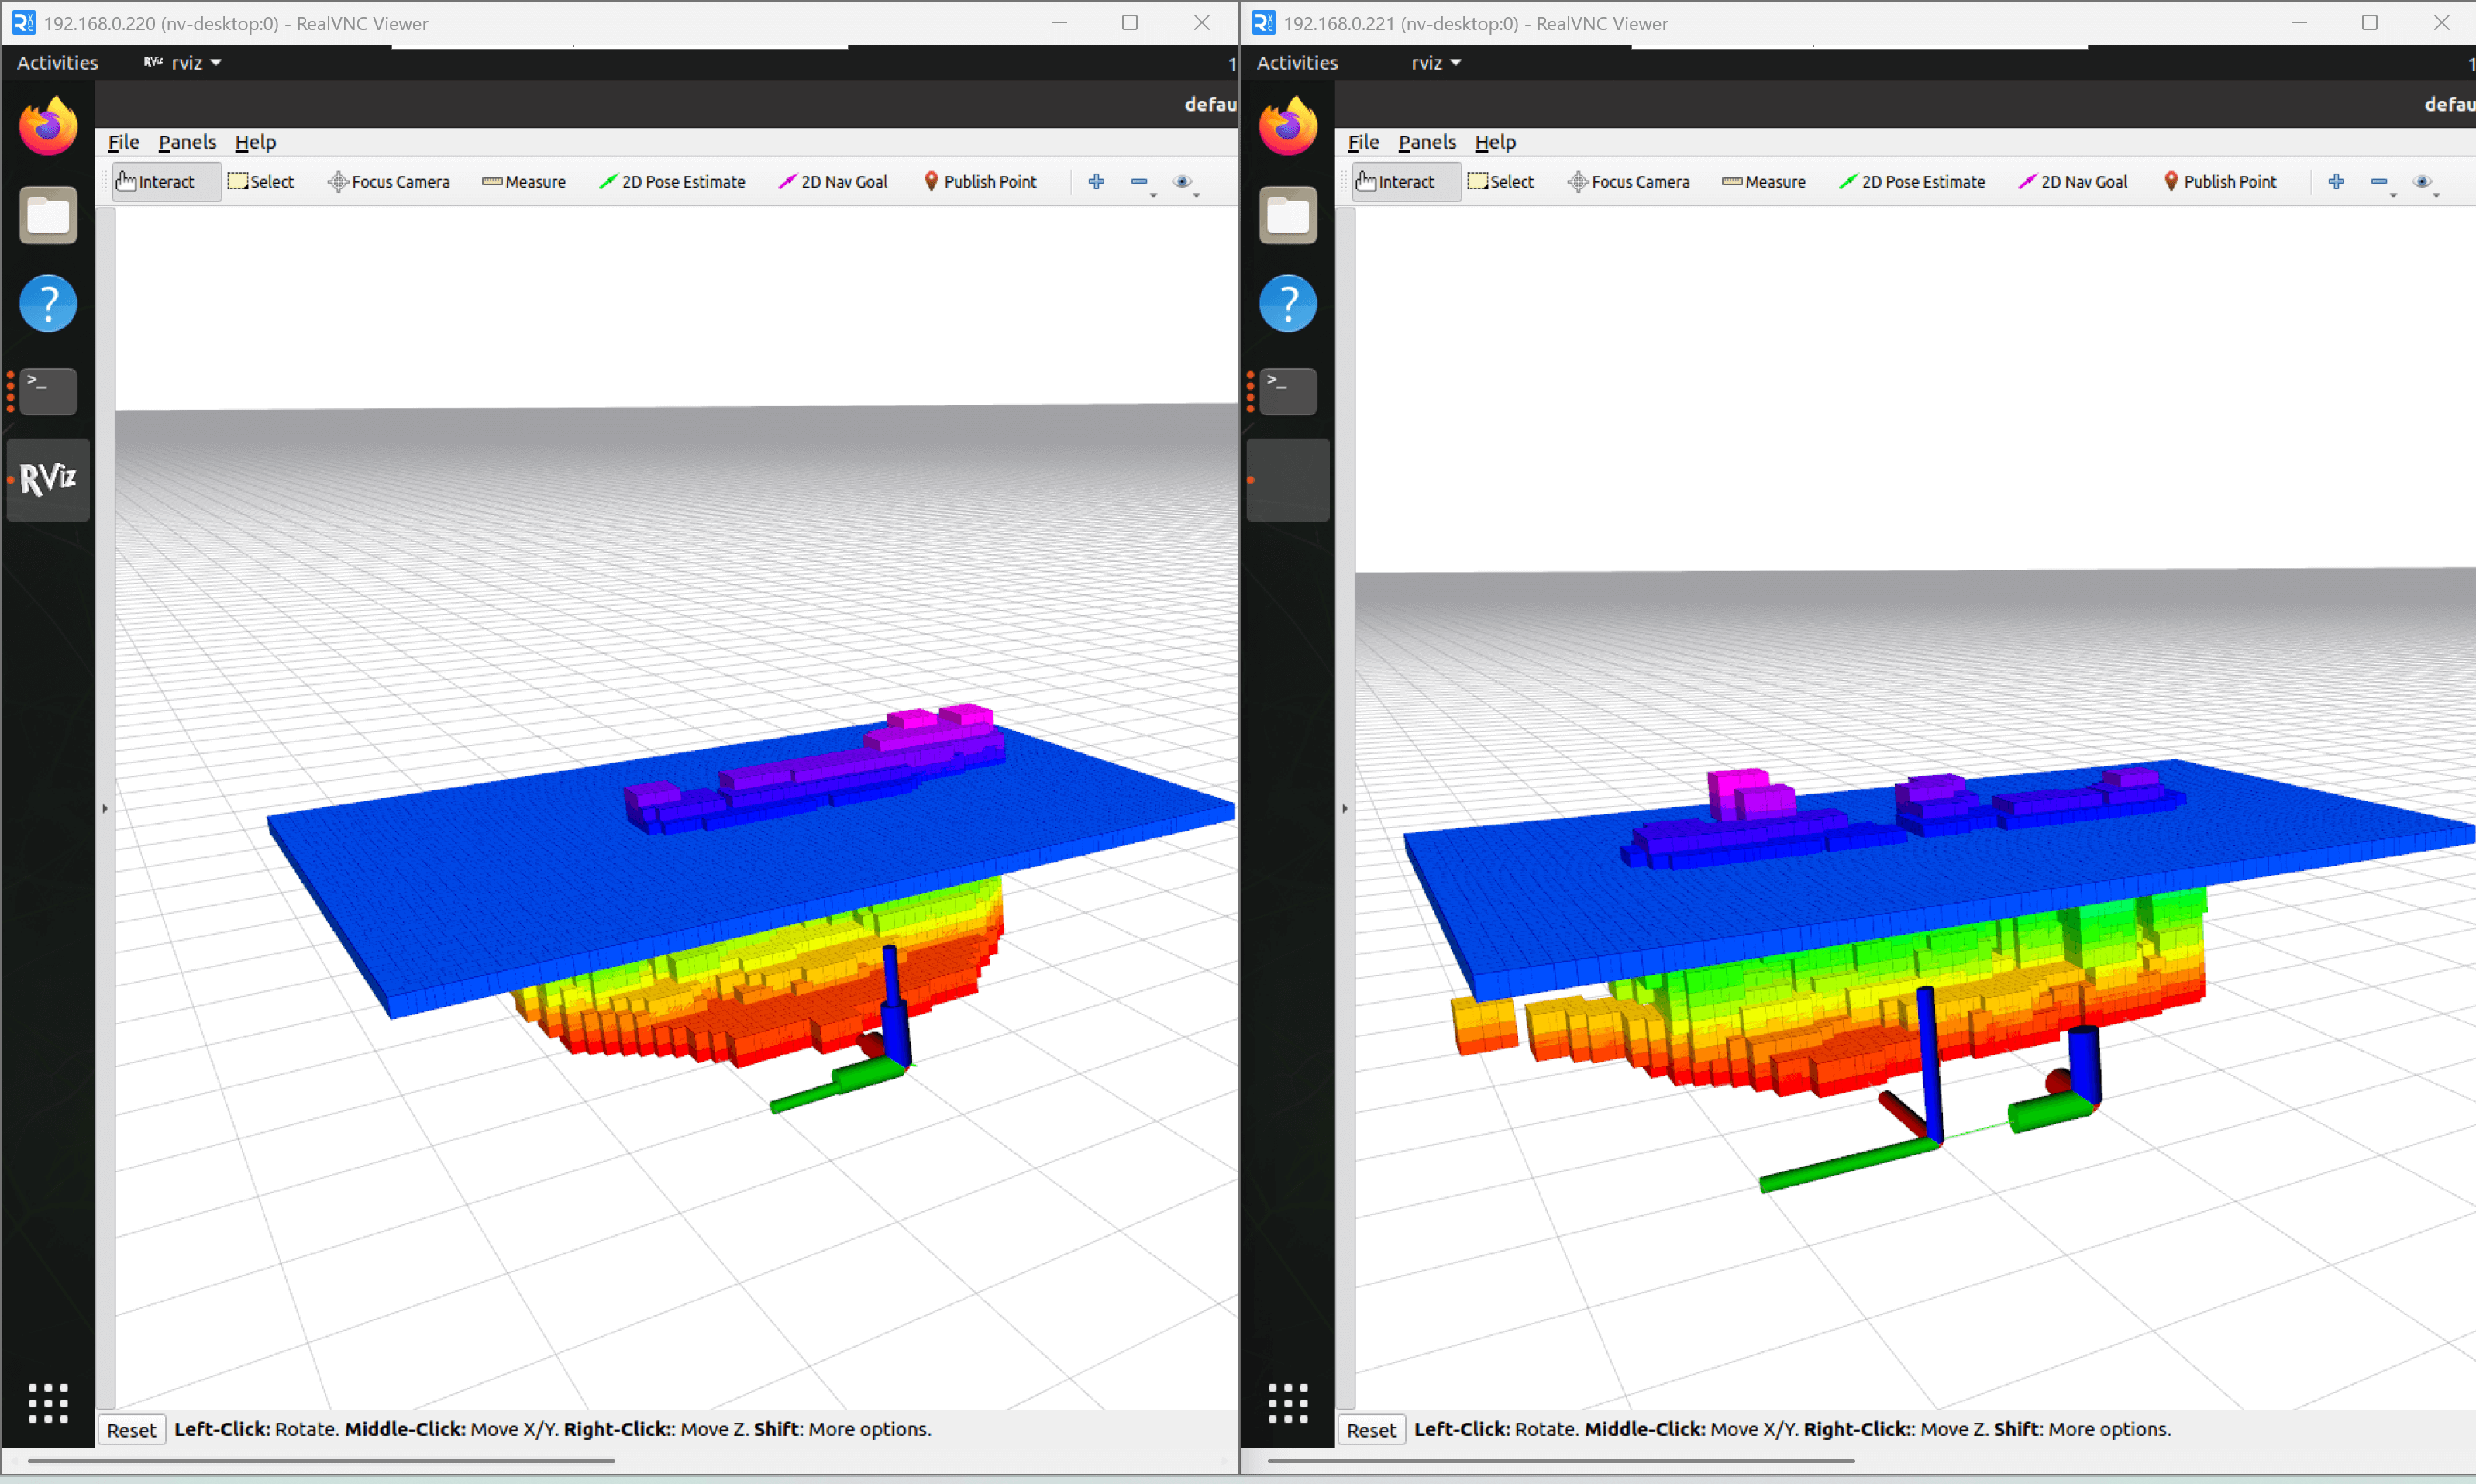This screenshot has height=1484, width=2476.
Task: Open the rviz app menu in left viewer
Action: [183, 63]
